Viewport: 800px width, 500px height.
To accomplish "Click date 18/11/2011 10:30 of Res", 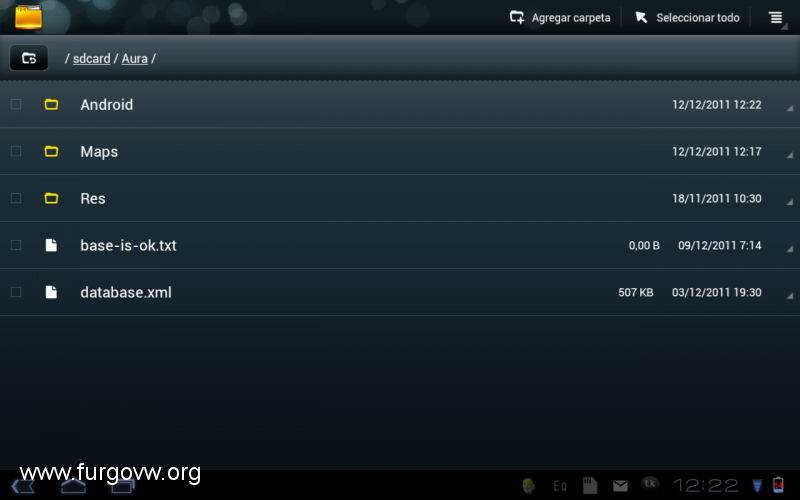I will (x=716, y=198).
